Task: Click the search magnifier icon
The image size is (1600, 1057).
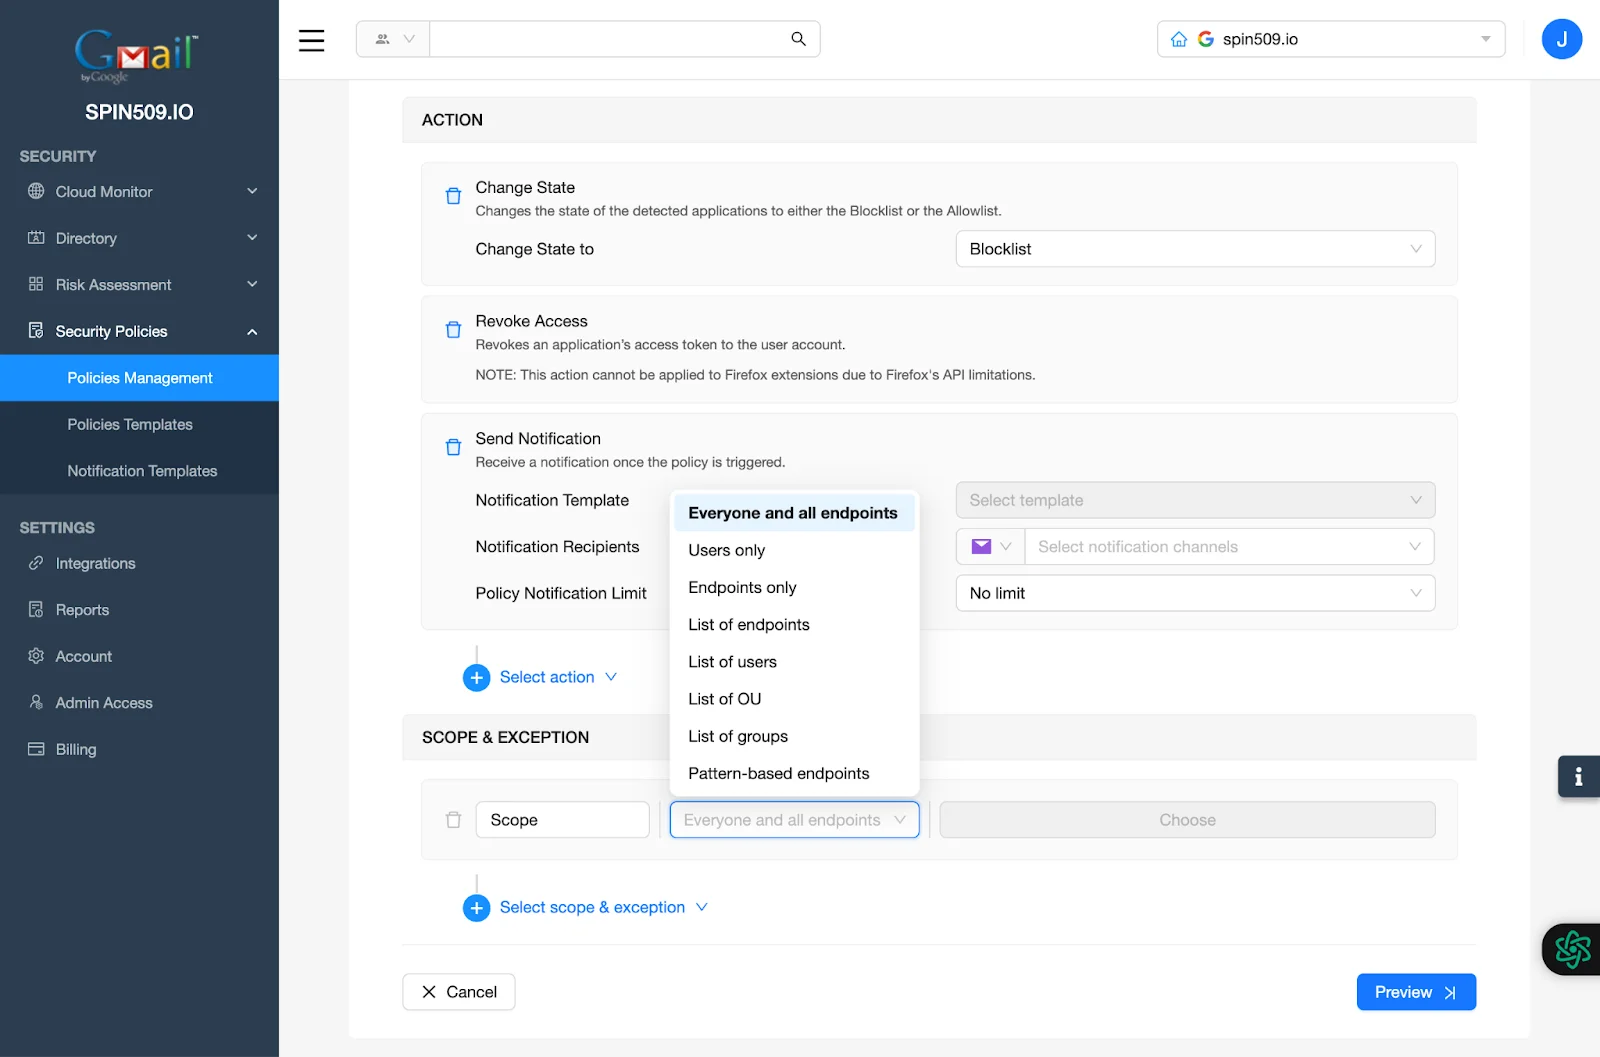Action: click(797, 39)
